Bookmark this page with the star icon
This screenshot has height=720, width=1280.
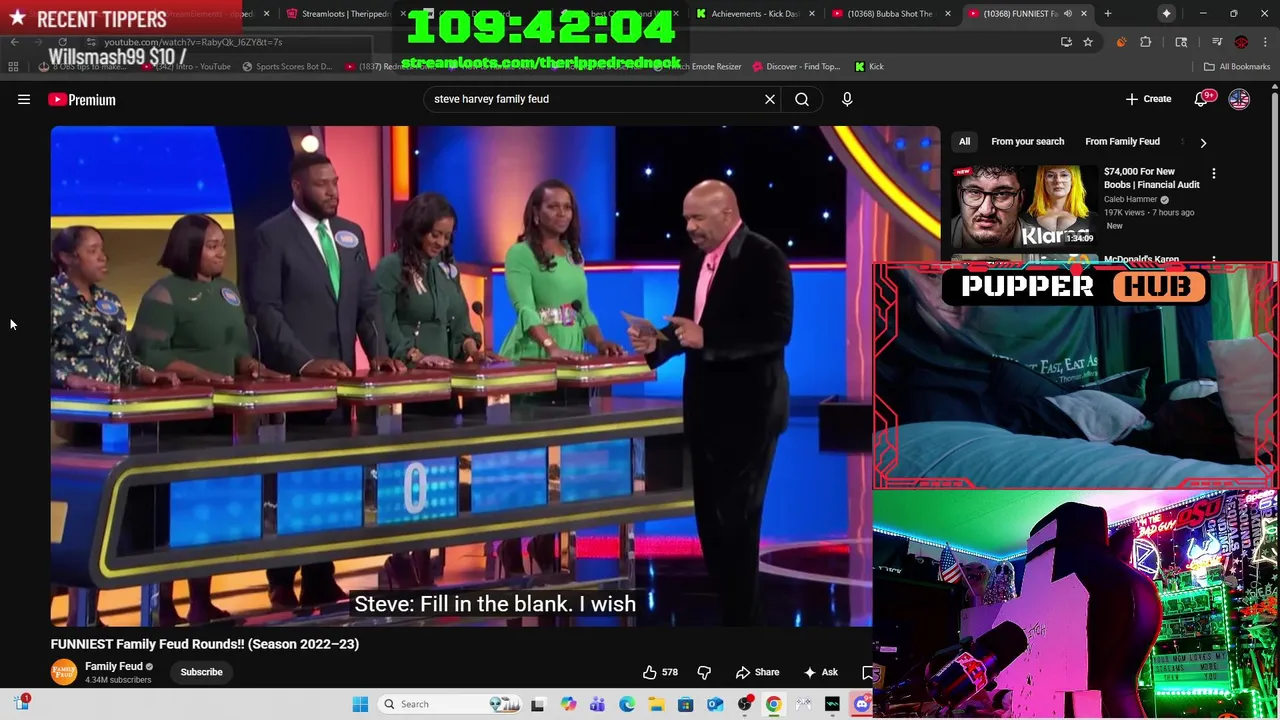[x=1088, y=42]
